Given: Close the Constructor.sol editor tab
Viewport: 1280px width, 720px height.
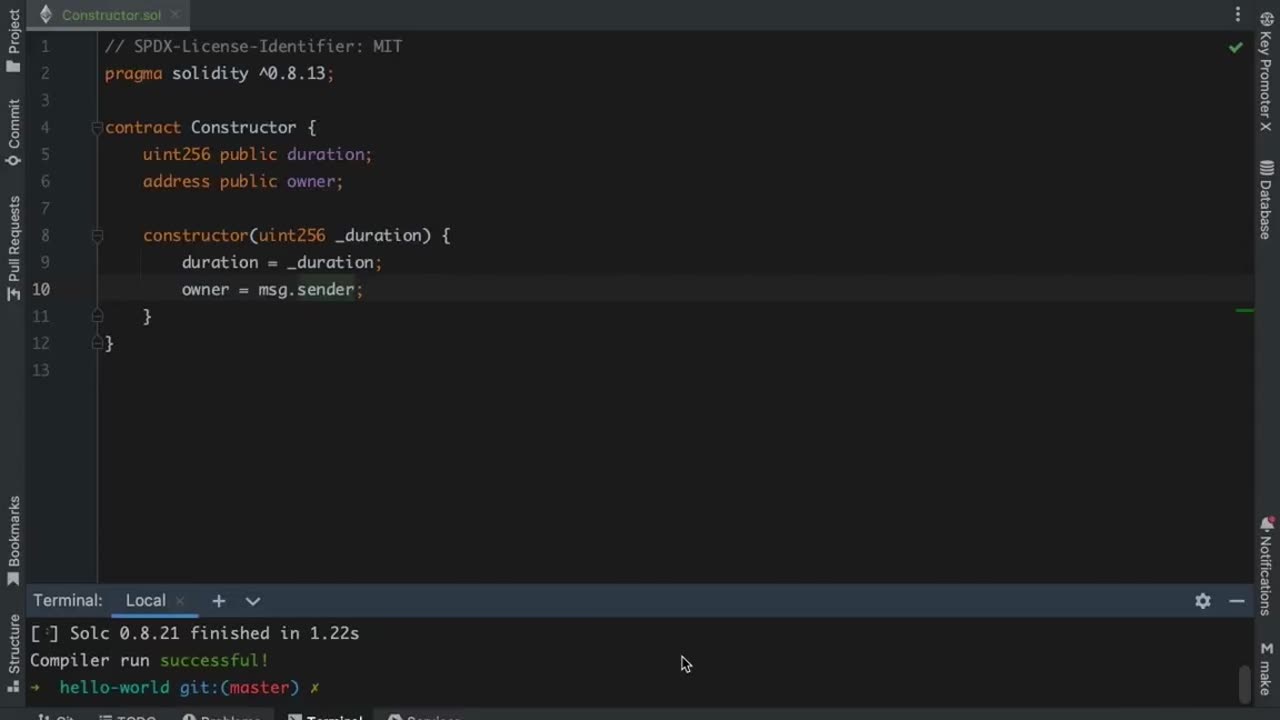Looking at the screenshot, I should (x=175, y=15).
